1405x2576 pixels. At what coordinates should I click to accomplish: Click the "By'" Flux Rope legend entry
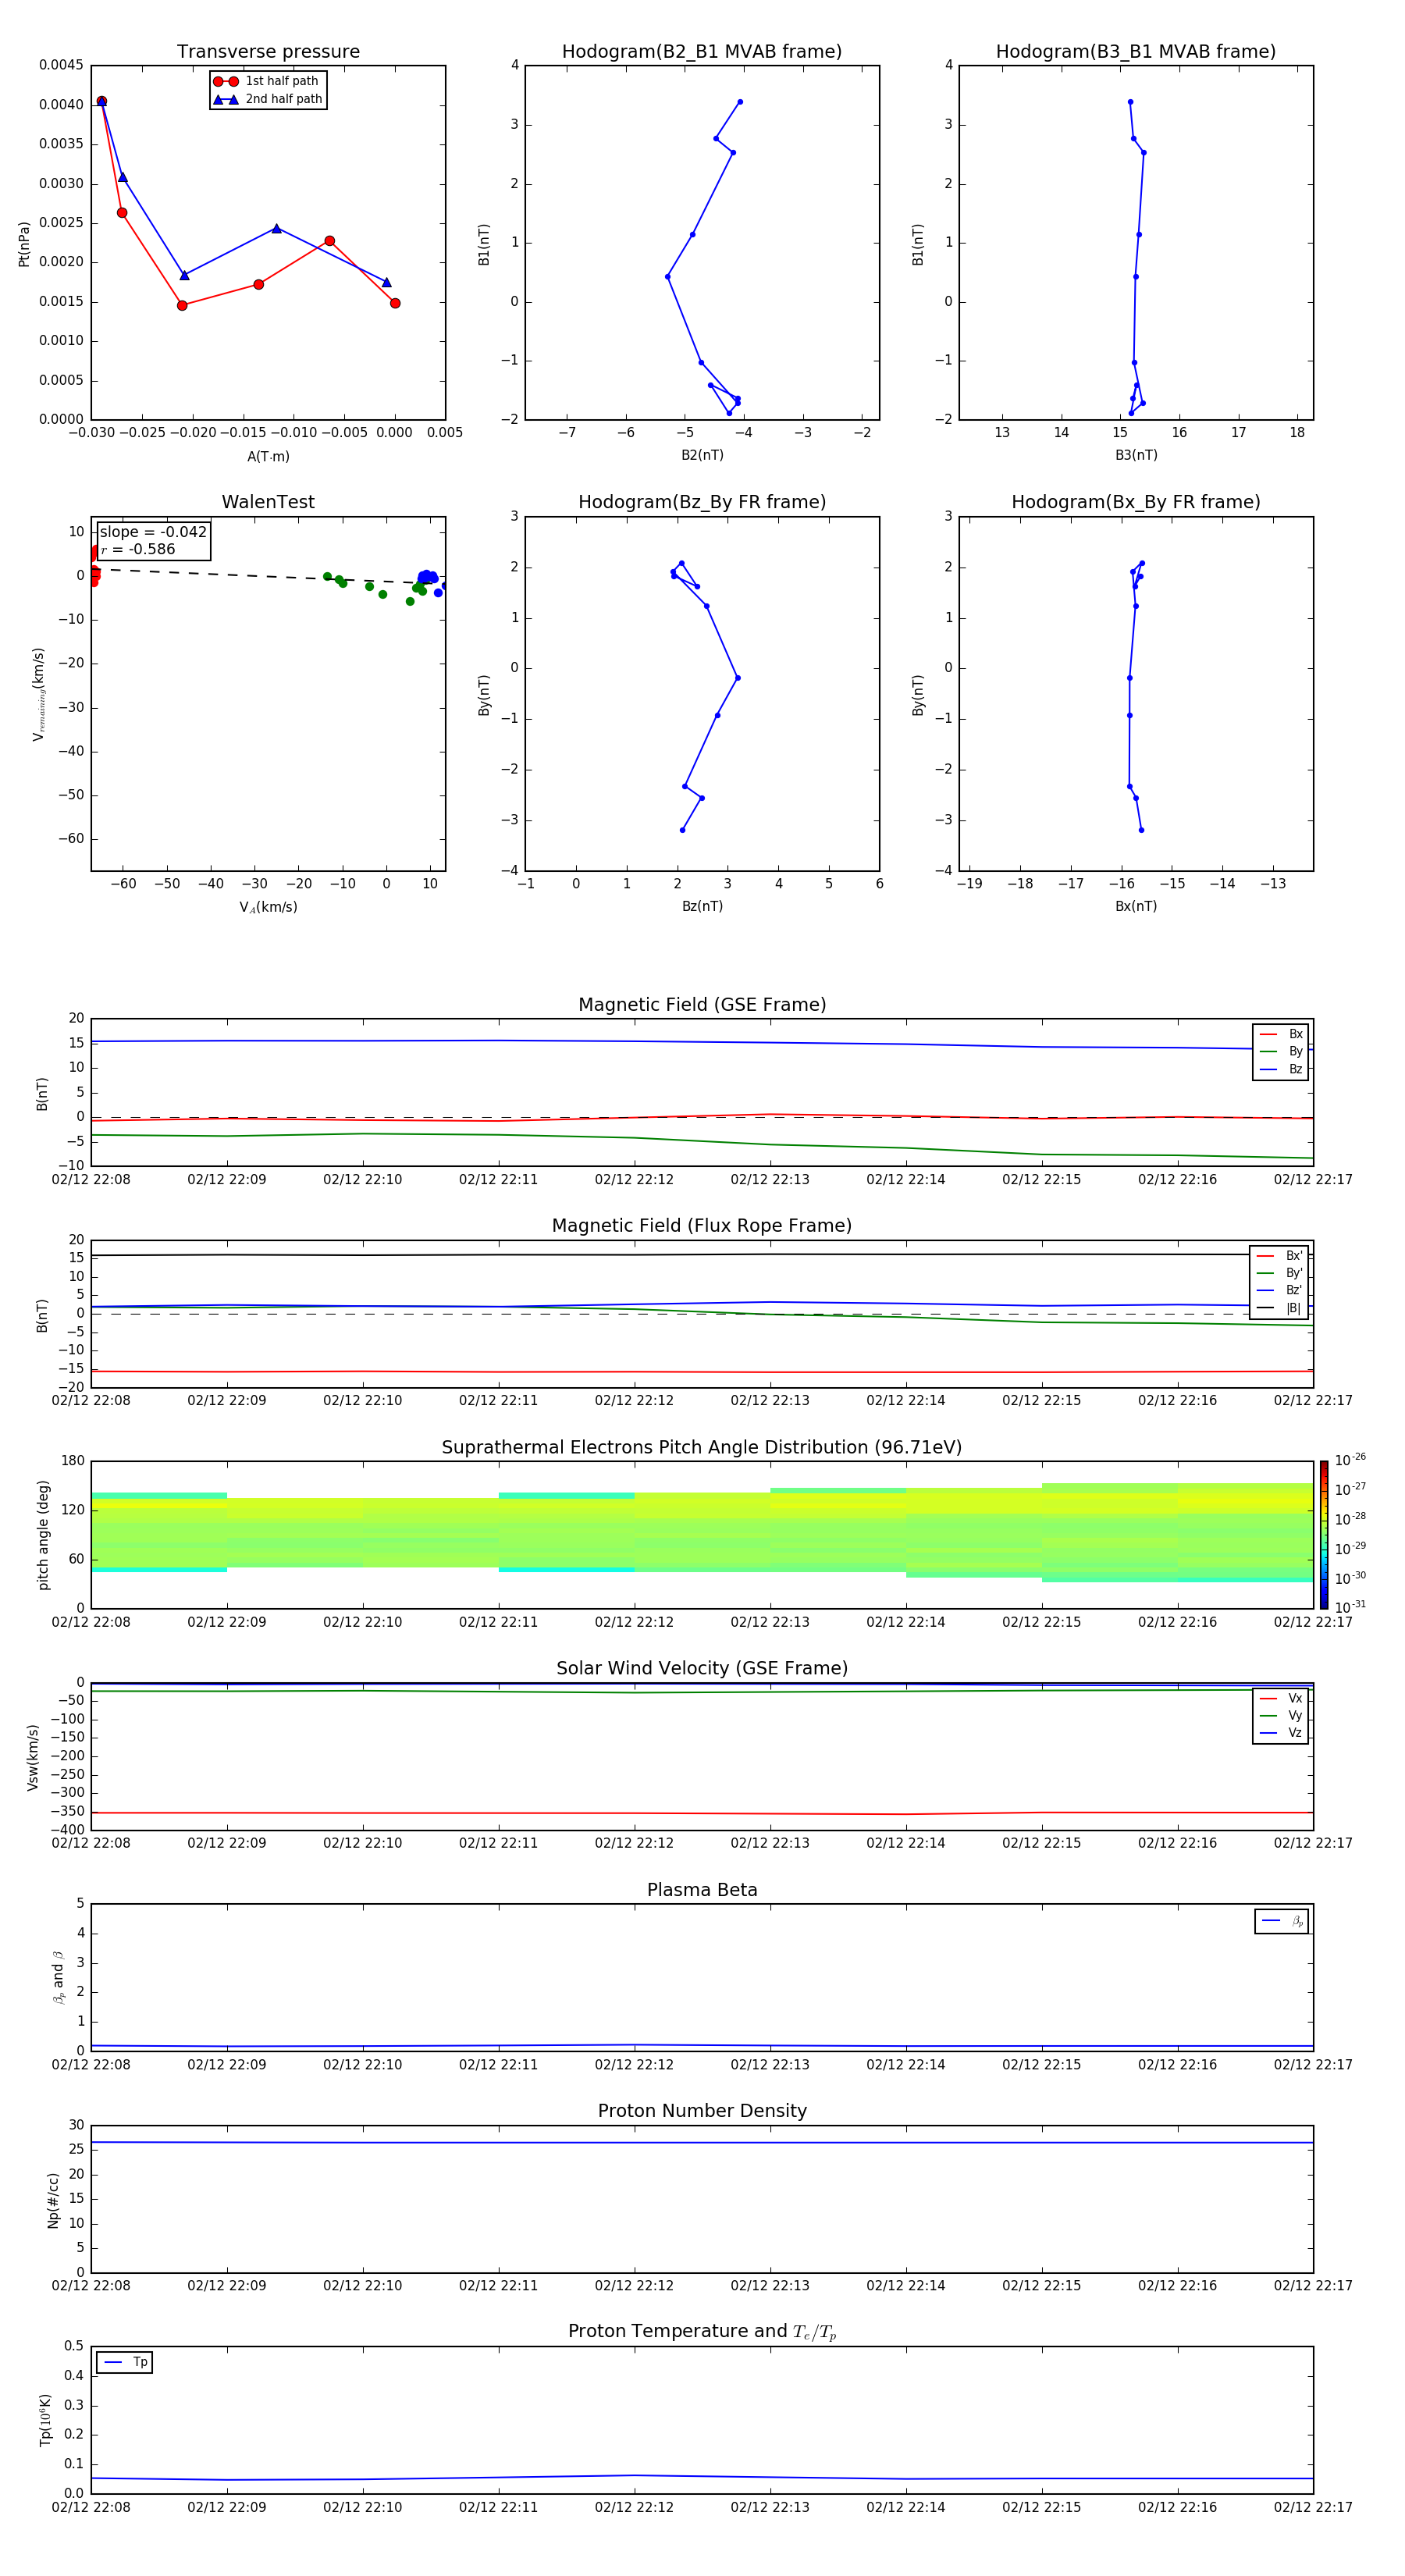click(1279, 1273)
